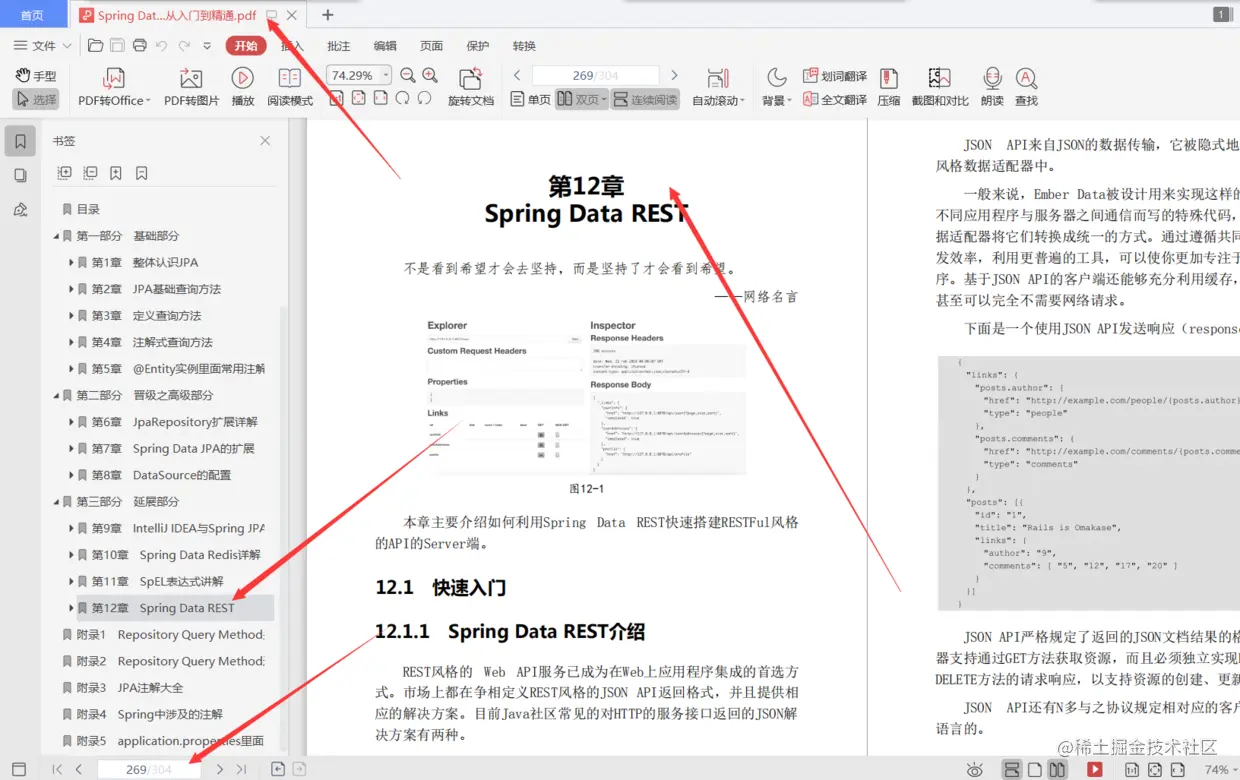This screenshot has width=1240, height=780.
Task: Click the open file folder icon
Action: (x=95, y=45)
